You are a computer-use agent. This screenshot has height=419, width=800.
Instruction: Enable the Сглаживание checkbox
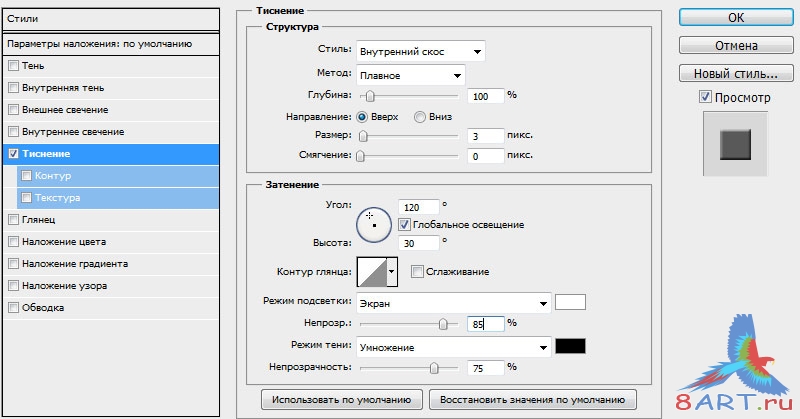[417, 272]
